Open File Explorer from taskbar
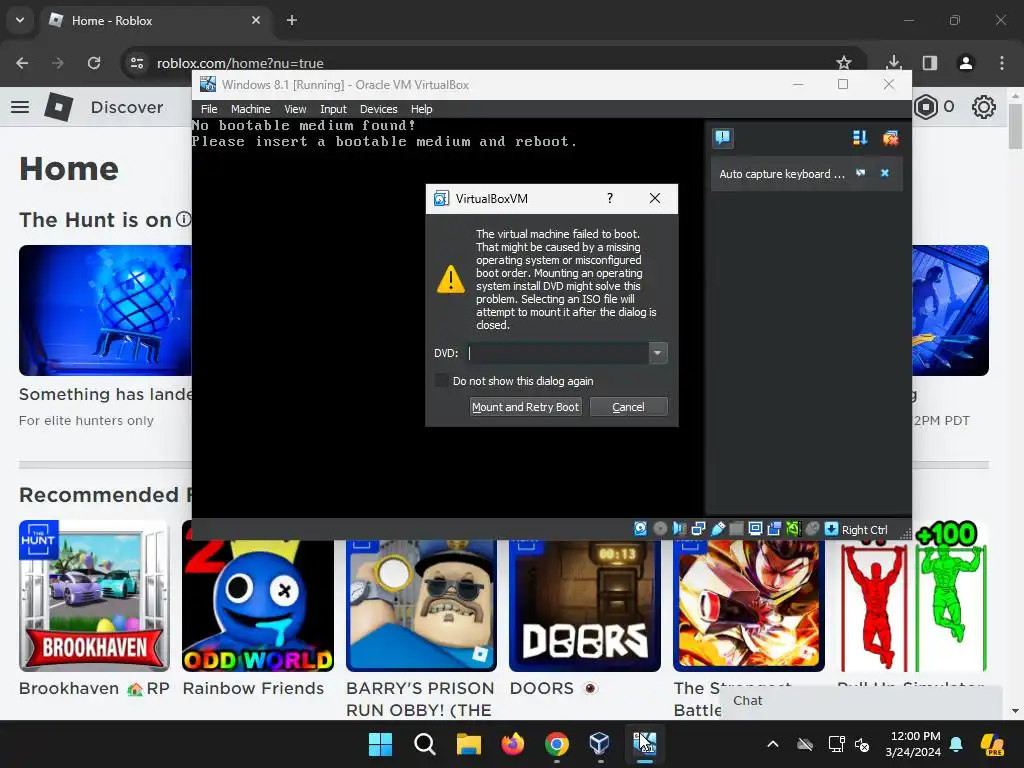Viewport: 1024px width, 768px height. tap(468, 744)
